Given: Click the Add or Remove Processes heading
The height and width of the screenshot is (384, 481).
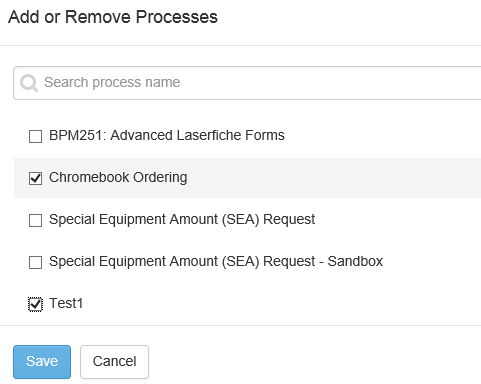Looking at the screenshot, I should [113, 17].
